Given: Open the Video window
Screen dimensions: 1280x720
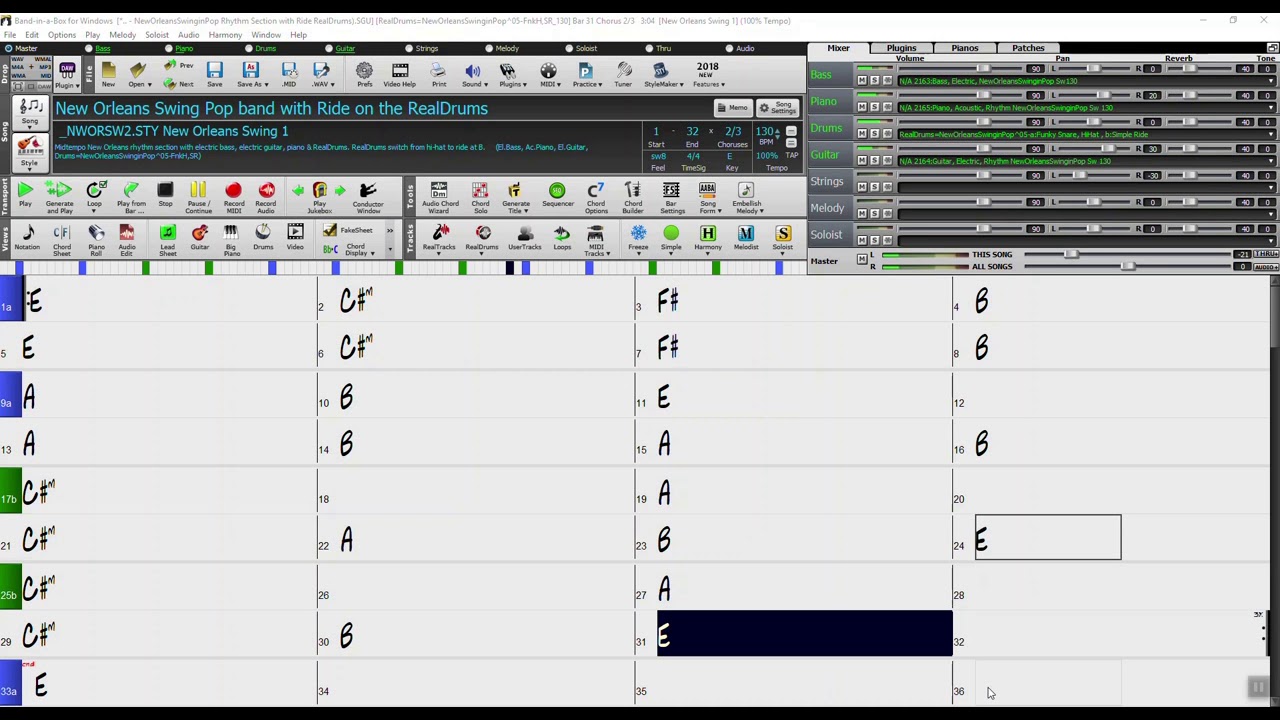Looking at the screenshot, I should click(295, 238).
